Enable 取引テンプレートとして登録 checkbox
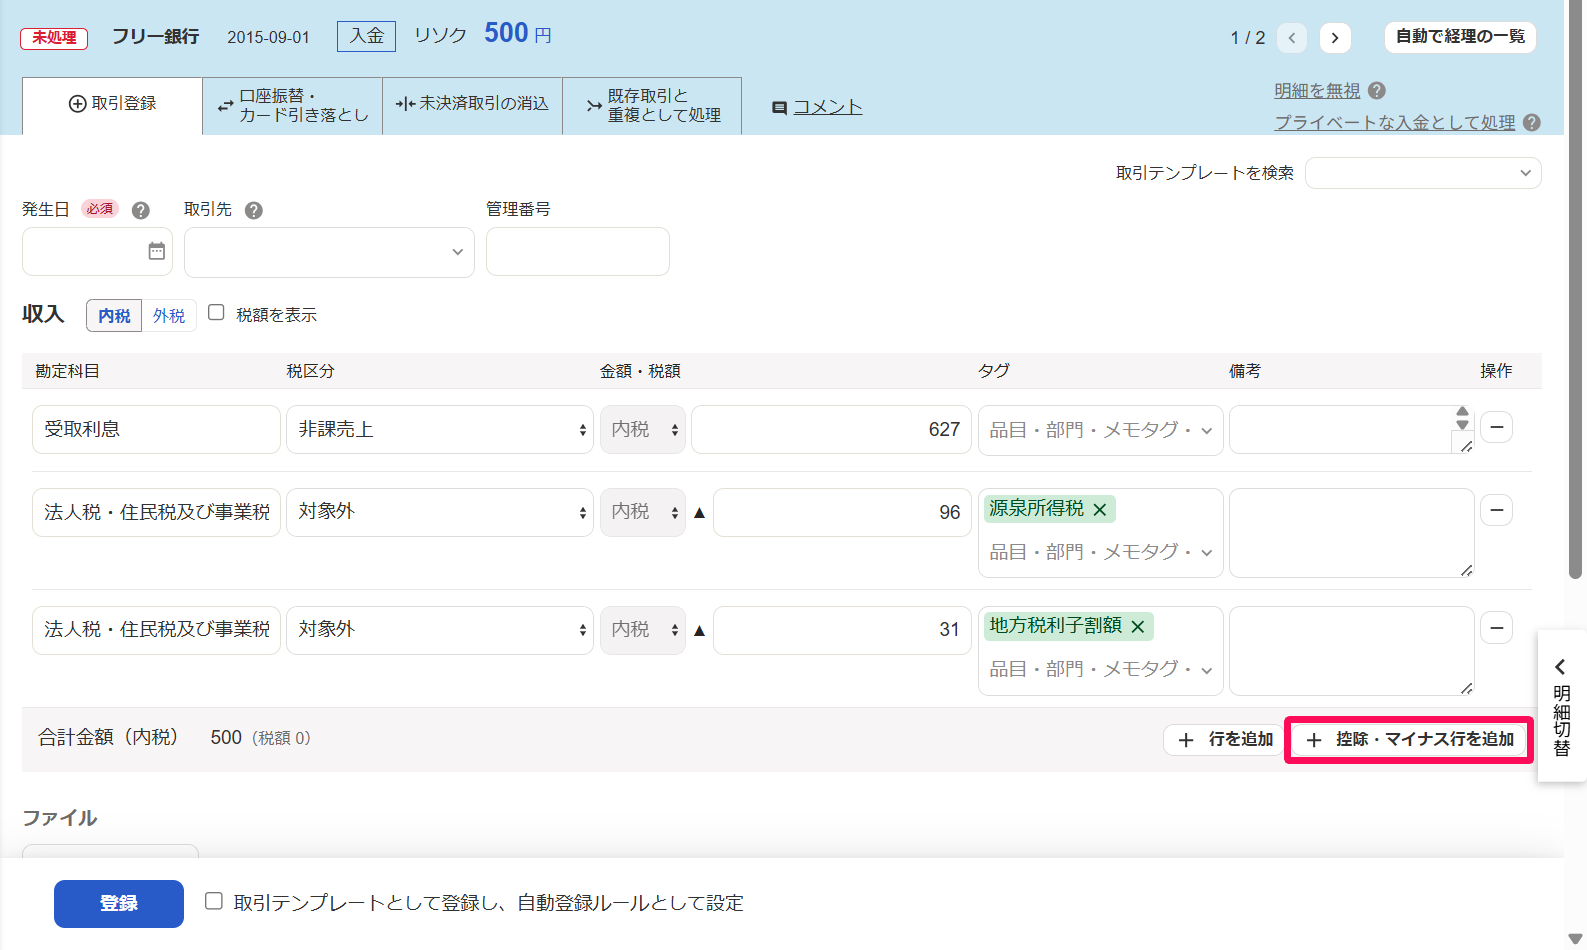 point(214,901)
